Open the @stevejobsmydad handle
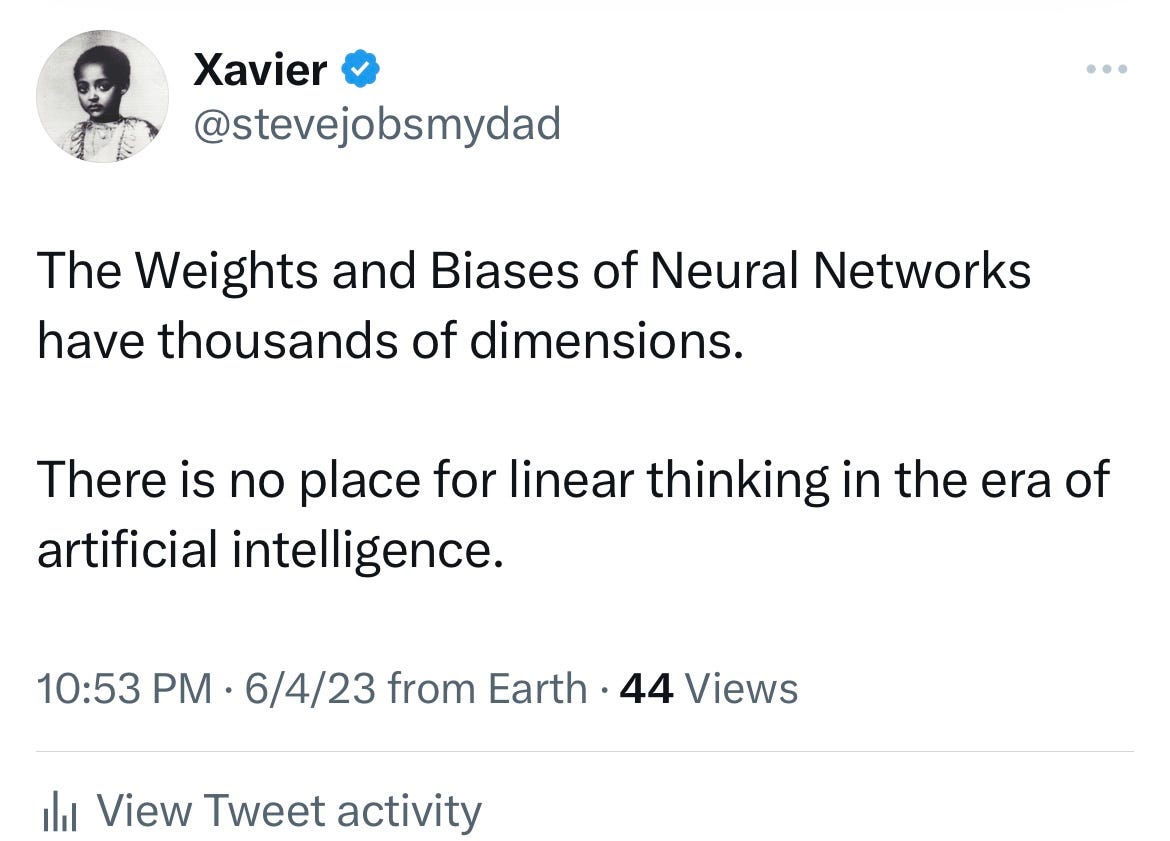Screen dimensions: 1170x841 (x=377, y=124)
